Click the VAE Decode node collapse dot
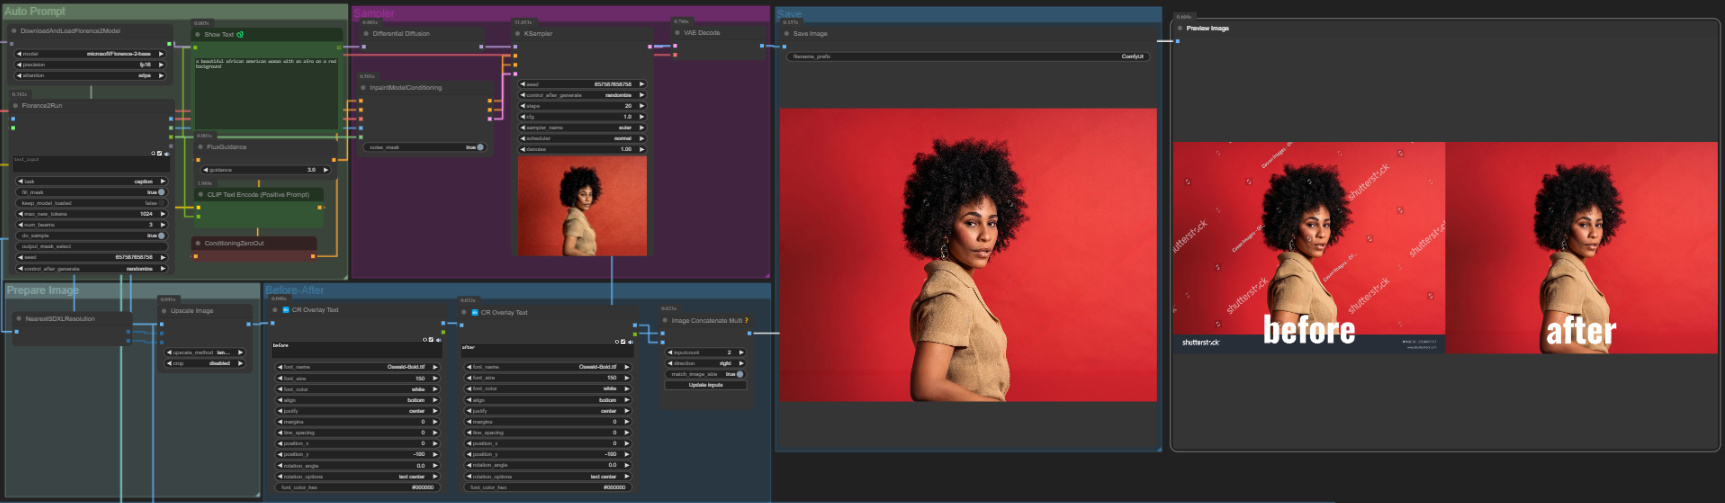Image resolution: width=1725 pixels, height=503 pixels. coord(678,33)
